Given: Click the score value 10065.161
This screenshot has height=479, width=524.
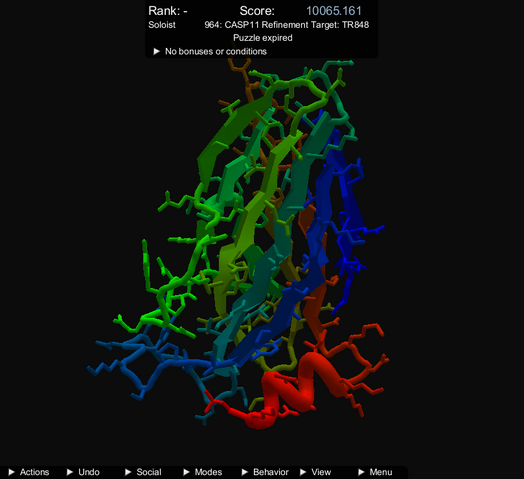Looking at the screenshot, I should (334, 11).
